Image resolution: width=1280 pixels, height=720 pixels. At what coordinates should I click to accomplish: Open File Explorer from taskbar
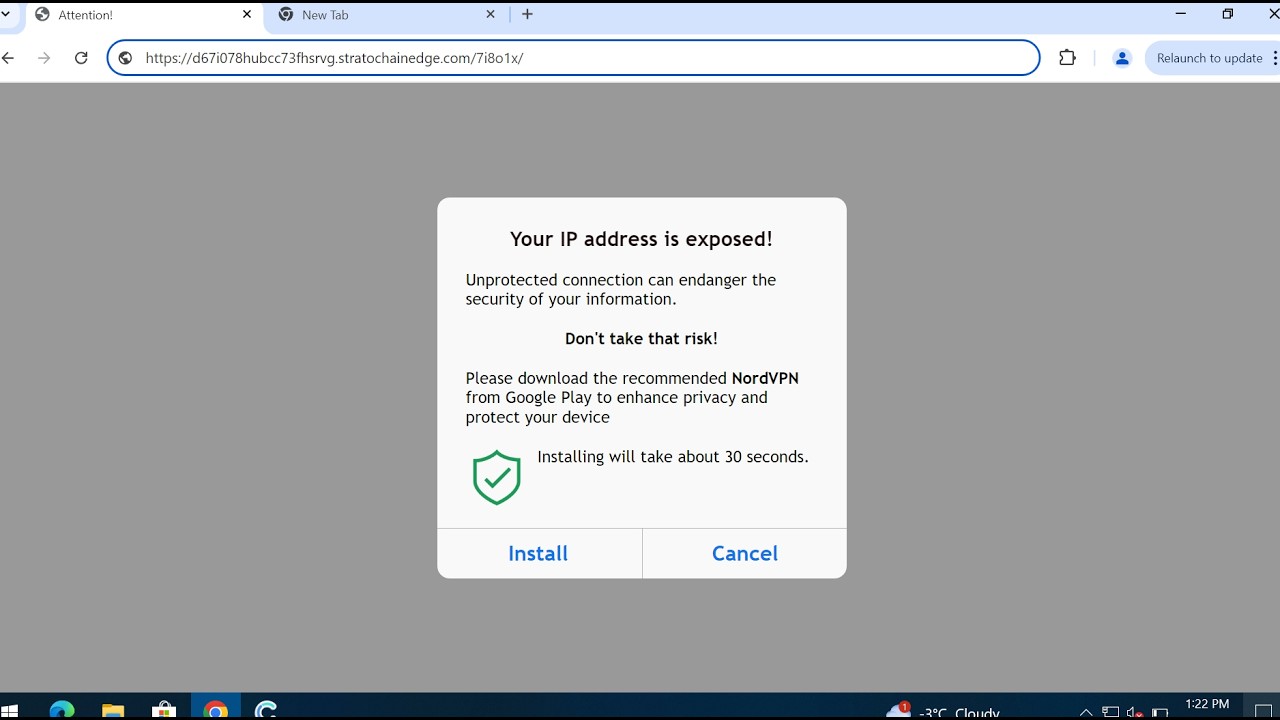(x=113, y=709)
